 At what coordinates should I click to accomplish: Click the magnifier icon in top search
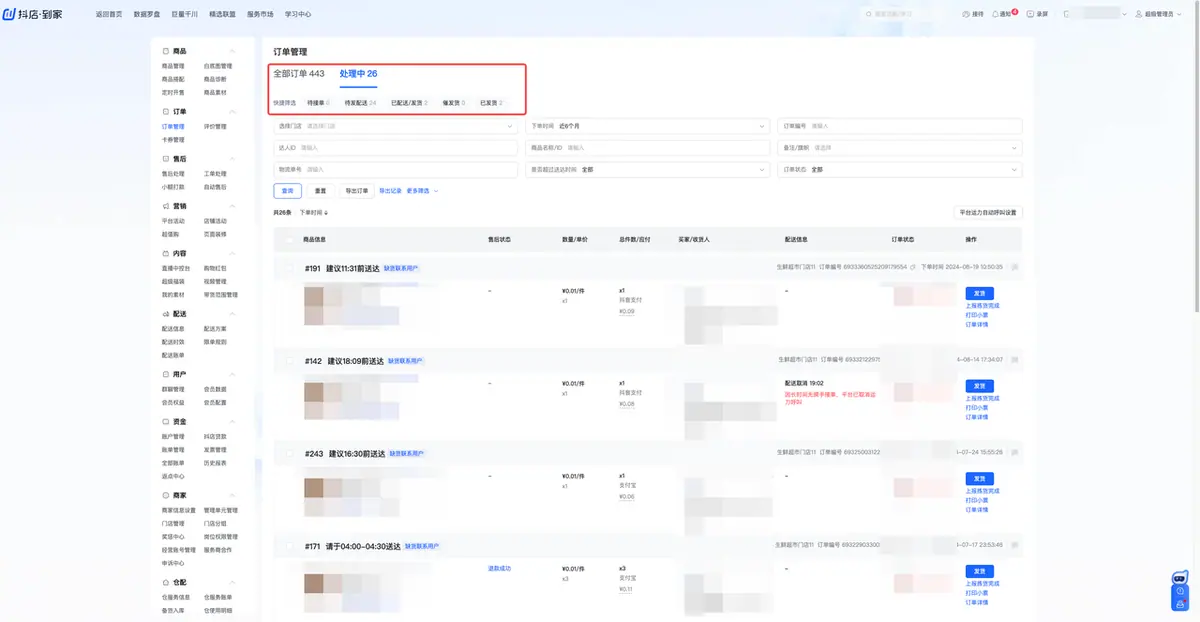(869, 14)
